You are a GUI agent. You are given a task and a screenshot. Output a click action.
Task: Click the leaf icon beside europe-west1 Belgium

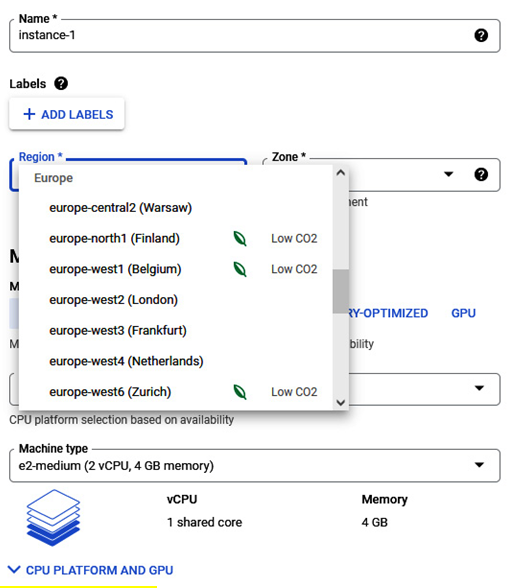coord(240,269)
